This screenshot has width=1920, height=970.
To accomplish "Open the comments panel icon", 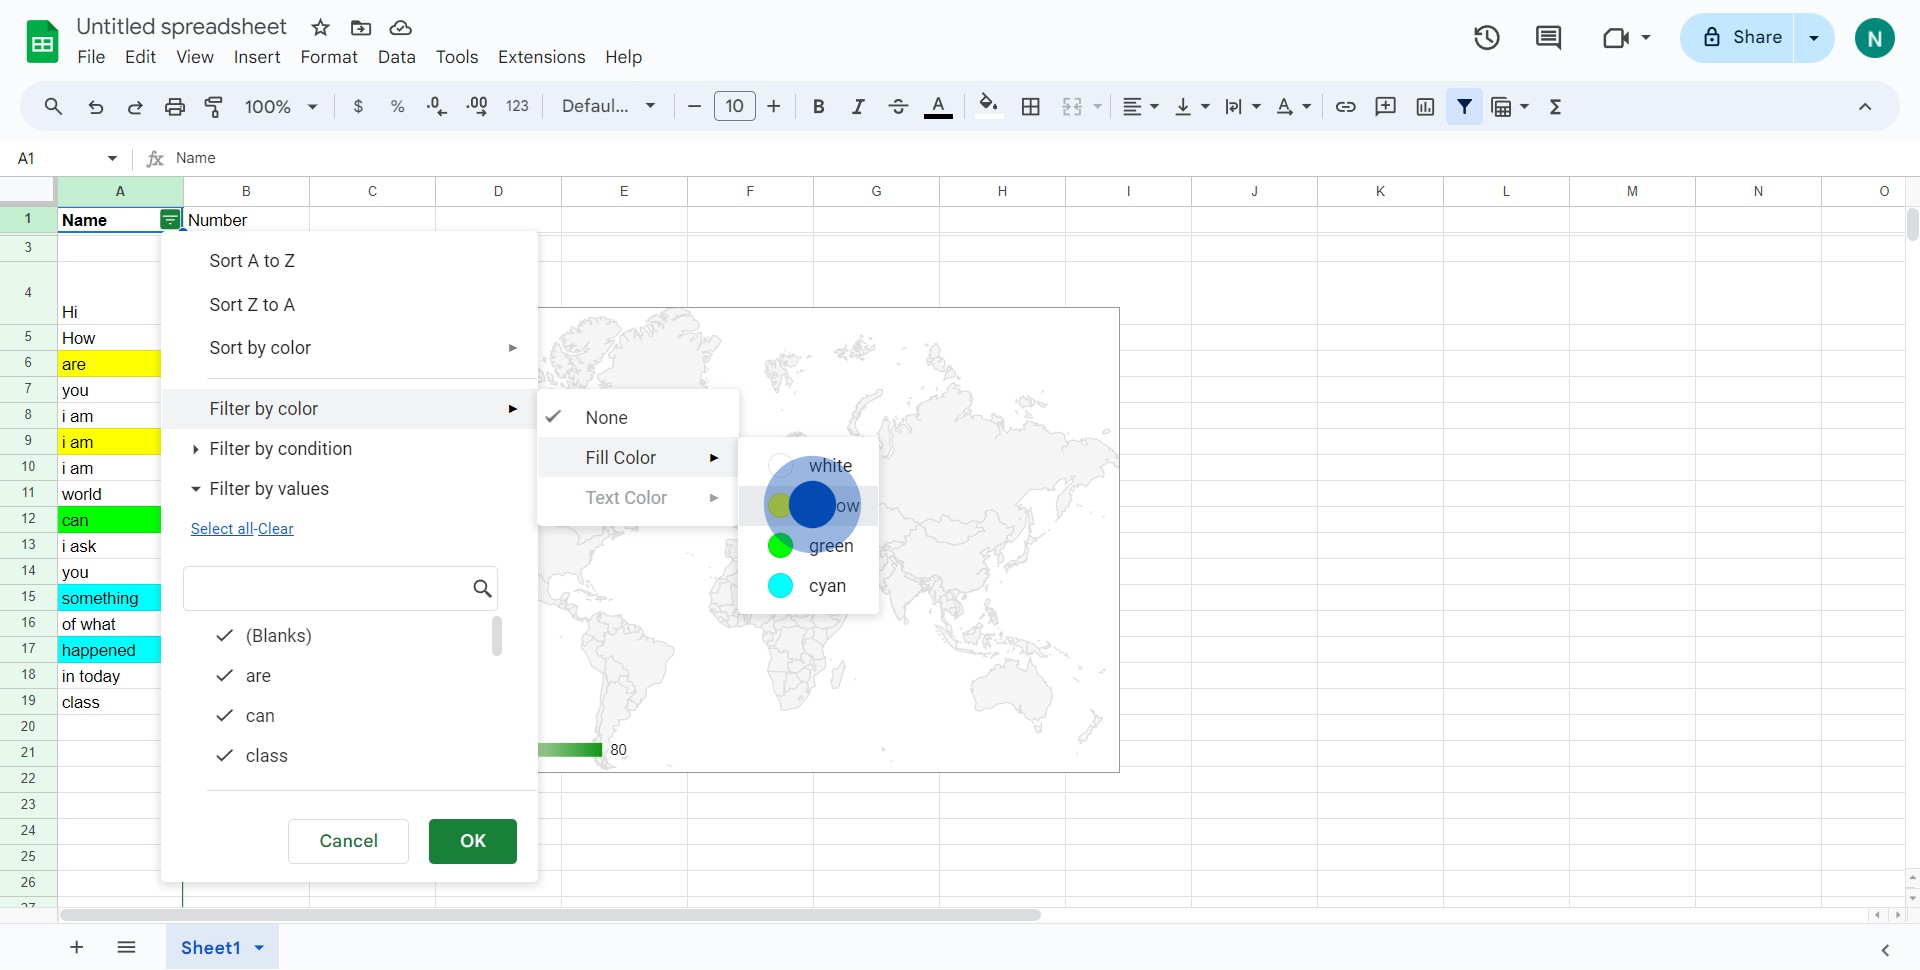I will point(1548,38).
